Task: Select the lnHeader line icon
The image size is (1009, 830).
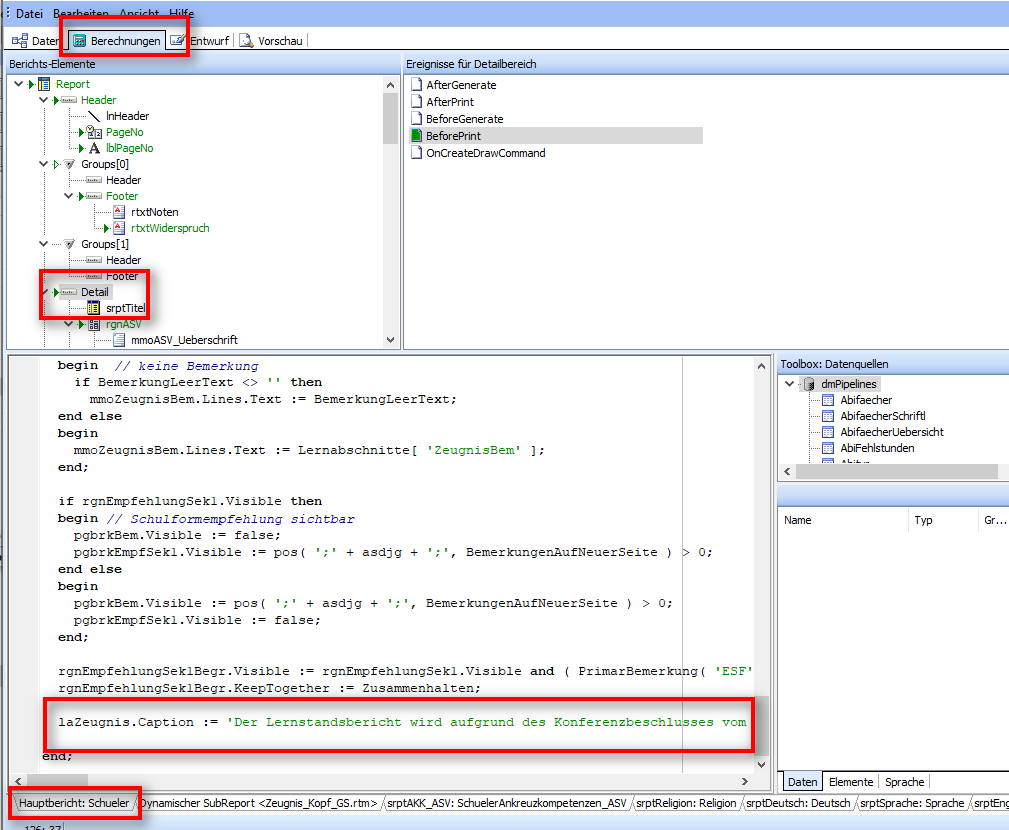Action: (x=94, y=116)
